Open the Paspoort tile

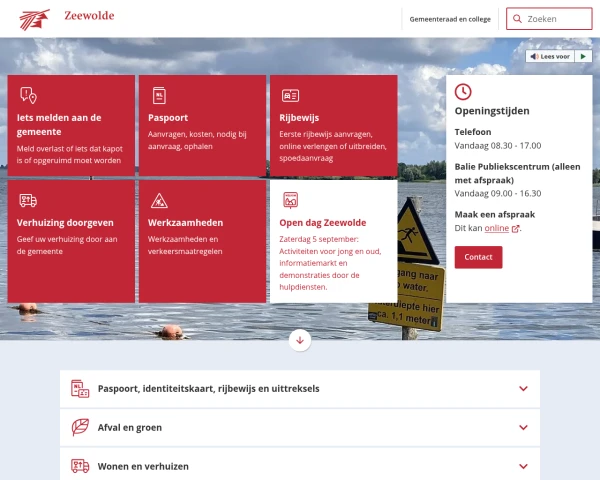coord(202,126)
